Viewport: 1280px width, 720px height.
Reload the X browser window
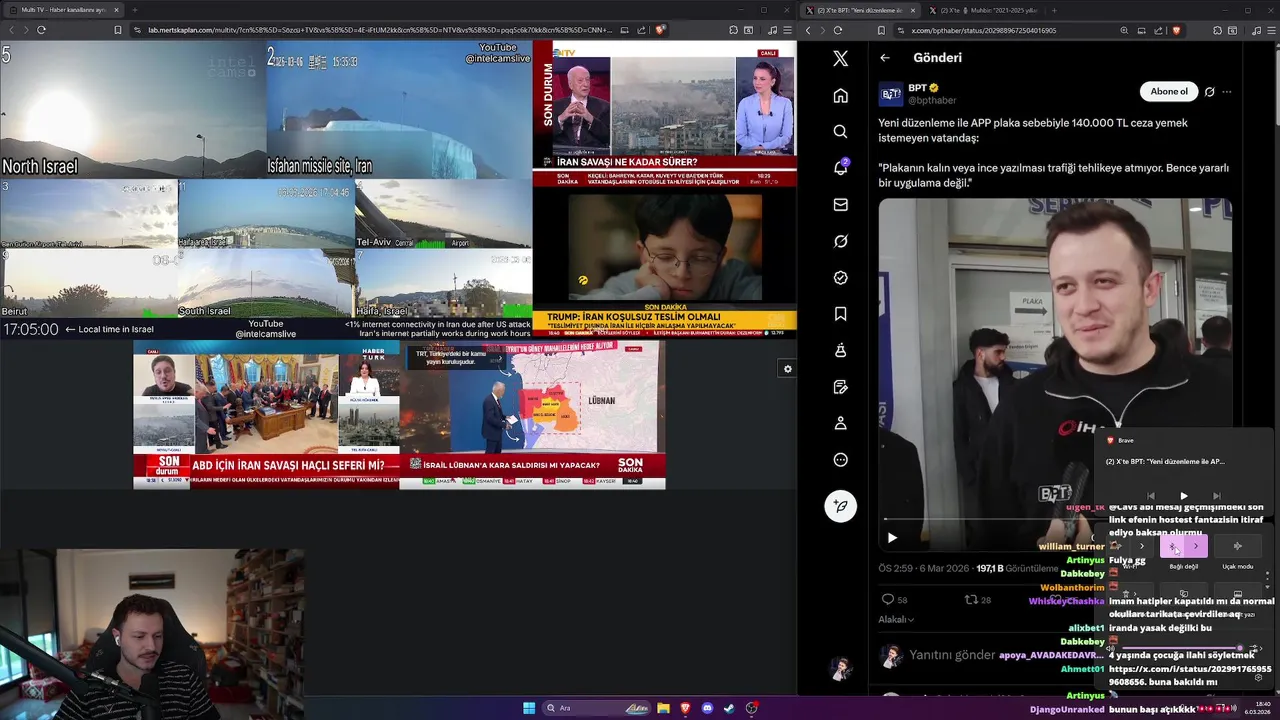837,30
